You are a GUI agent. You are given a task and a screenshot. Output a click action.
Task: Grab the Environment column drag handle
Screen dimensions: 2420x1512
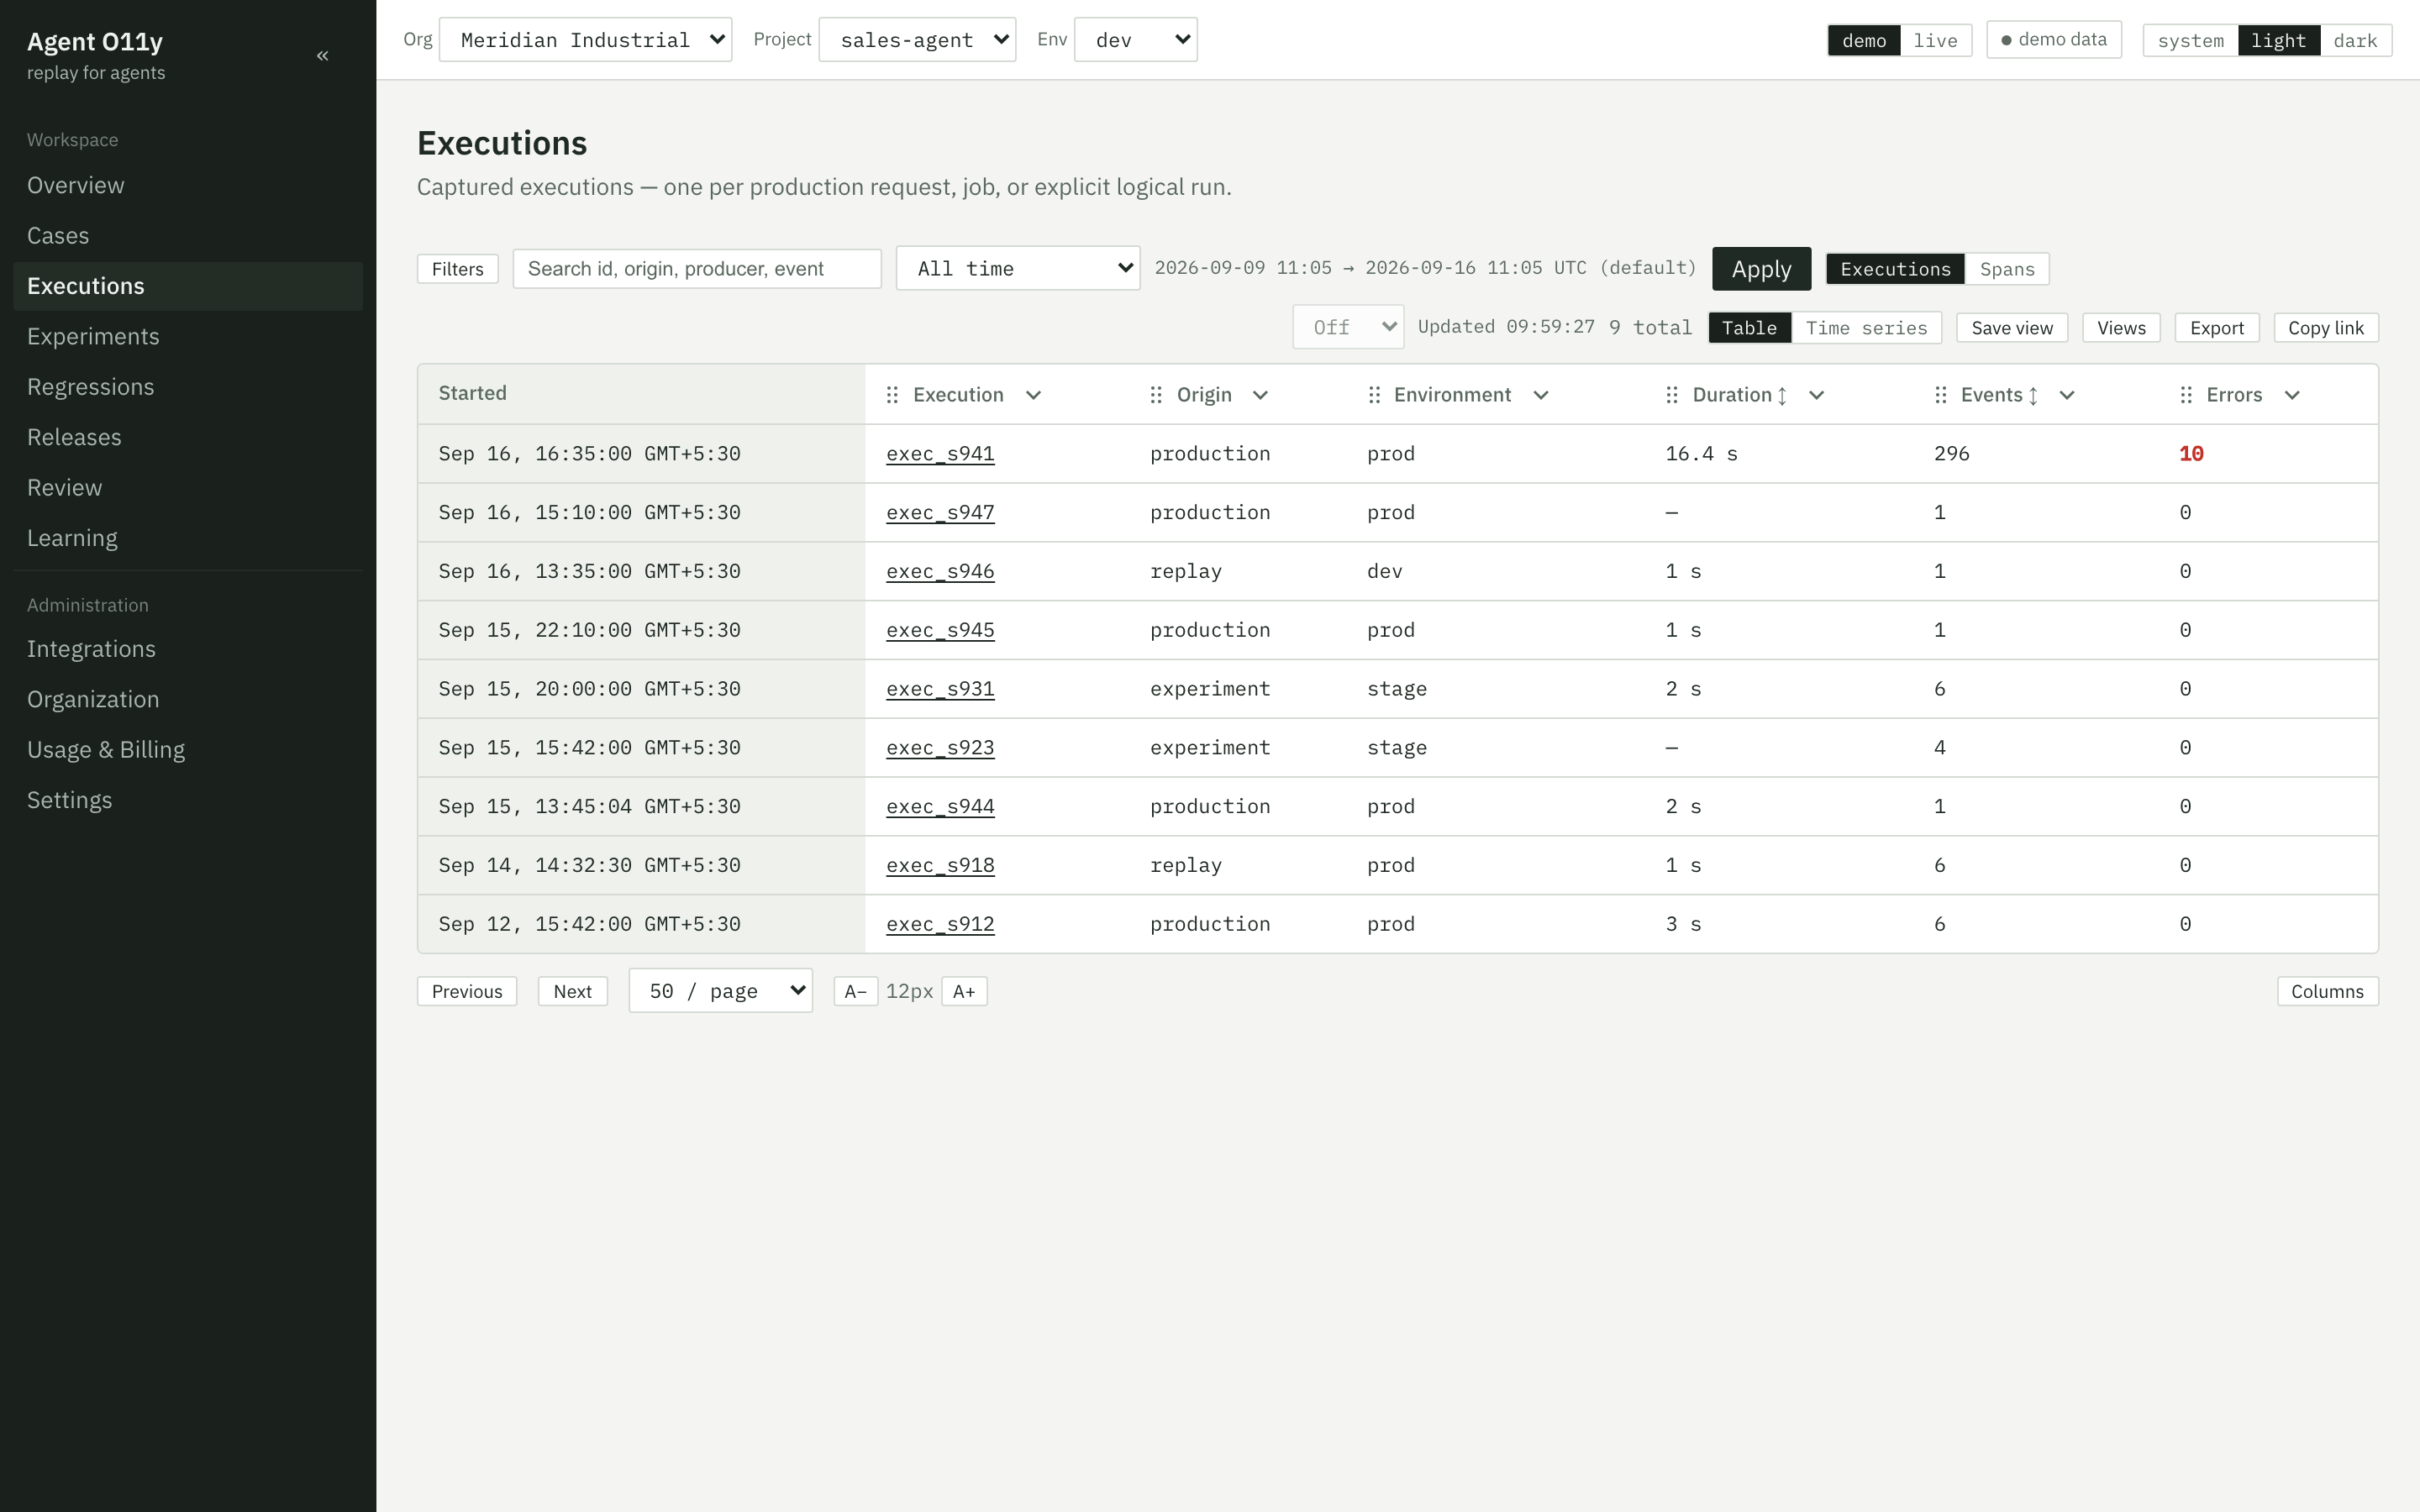[1374, 395]
